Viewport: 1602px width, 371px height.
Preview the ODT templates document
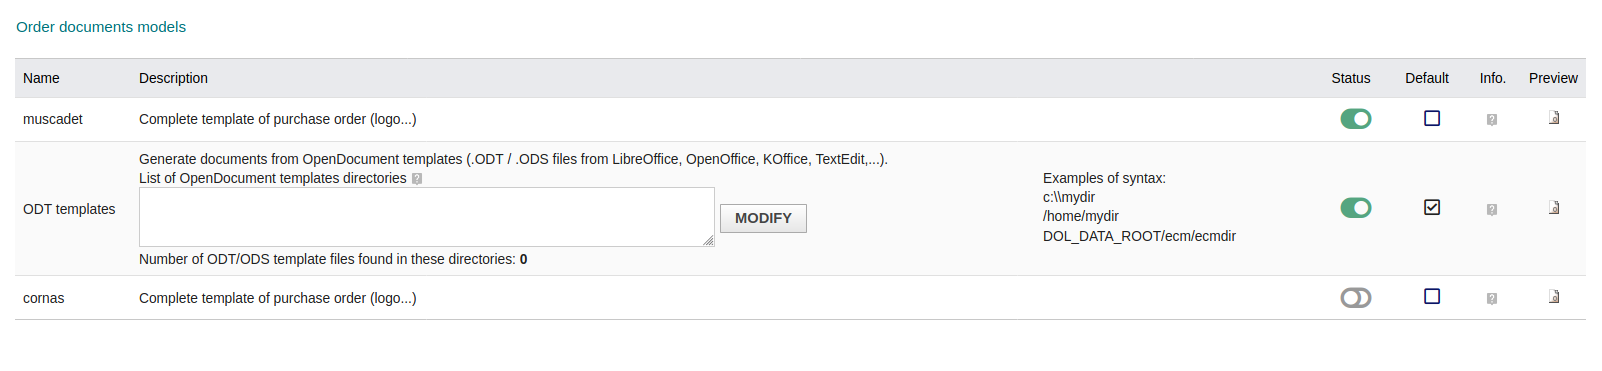pyautogui.click(x=1554, y=208)
